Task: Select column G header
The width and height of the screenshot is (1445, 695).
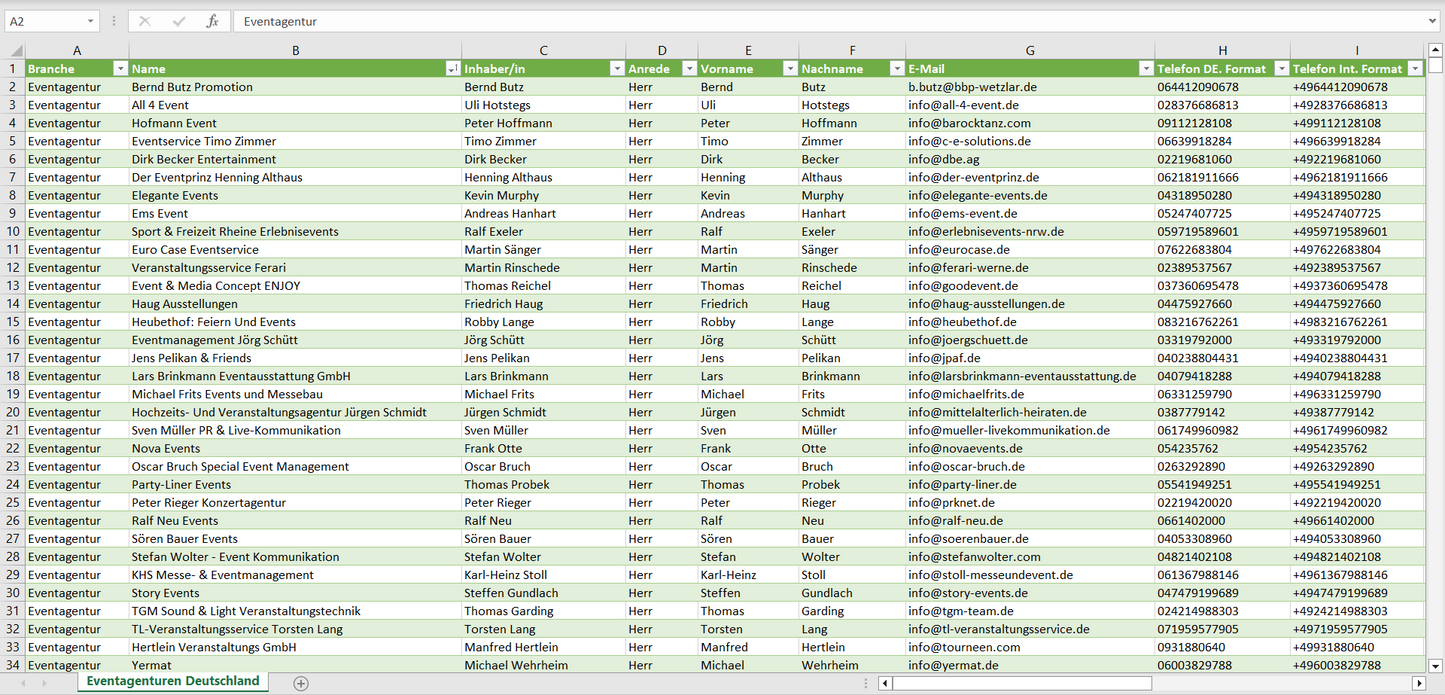Action: tap(1030, 50)
